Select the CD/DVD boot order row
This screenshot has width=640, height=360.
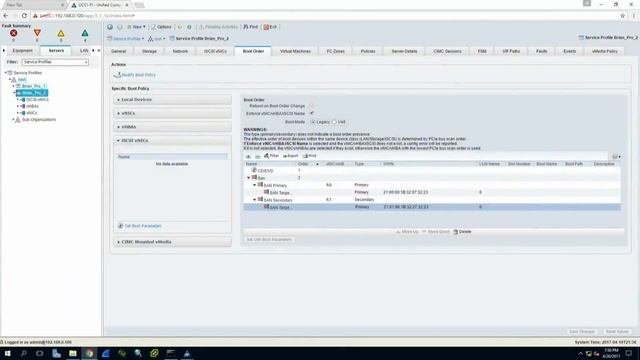click(x=432, y=171)
